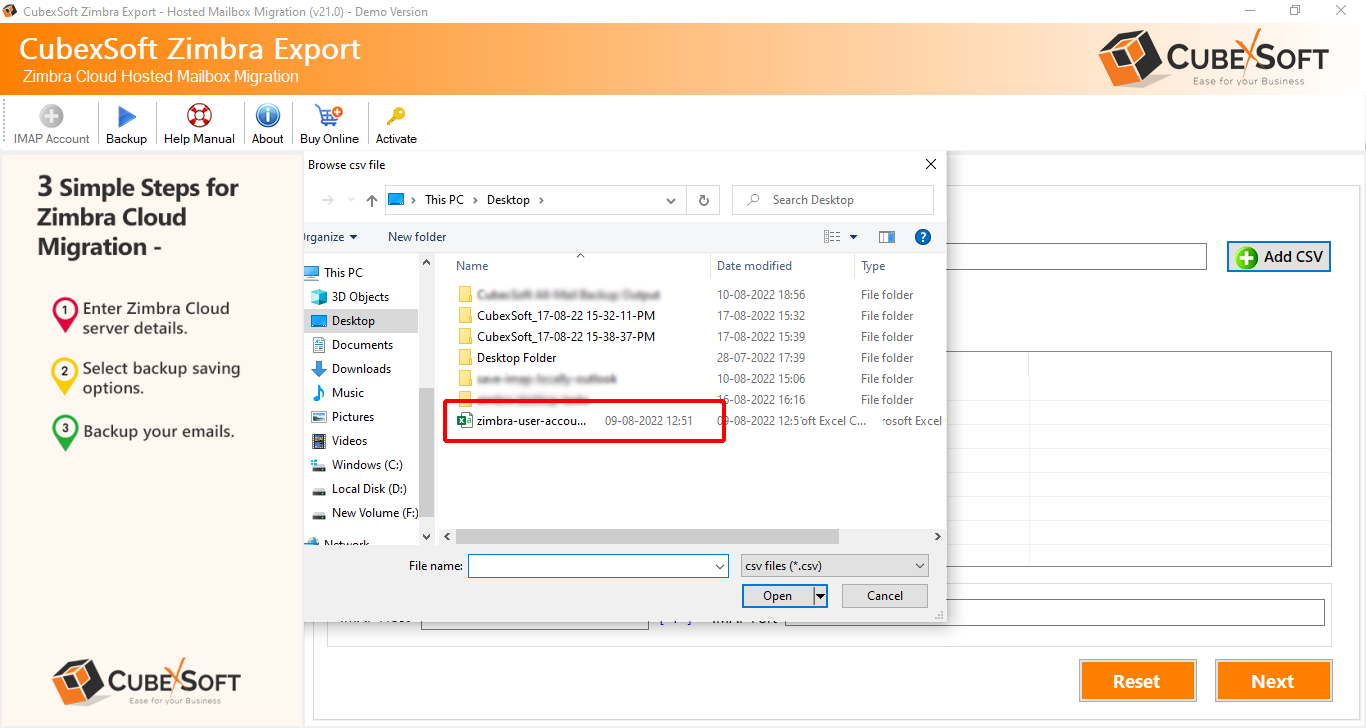Image resolution: width=1366 pixels, height=728 pixels.
Task: Click the orange Reset button
Action: (1137, 681)
